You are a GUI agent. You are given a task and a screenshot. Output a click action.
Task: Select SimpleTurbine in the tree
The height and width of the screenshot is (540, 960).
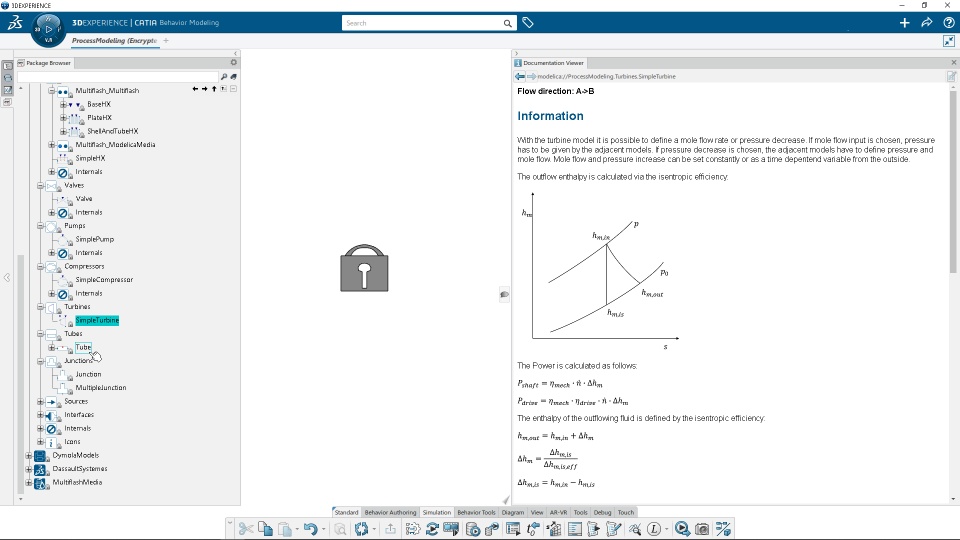[x=97, y=320]
